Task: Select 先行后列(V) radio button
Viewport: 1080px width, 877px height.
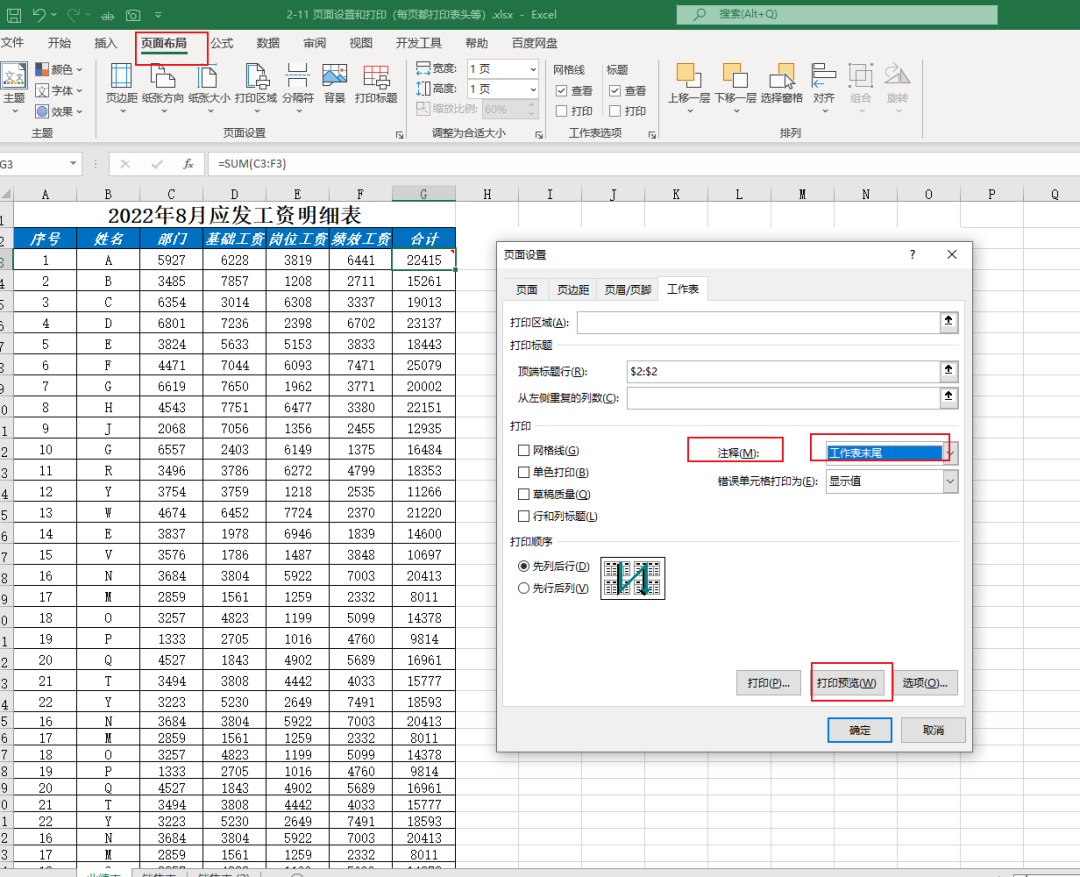Action: click(x=523, y=588)
